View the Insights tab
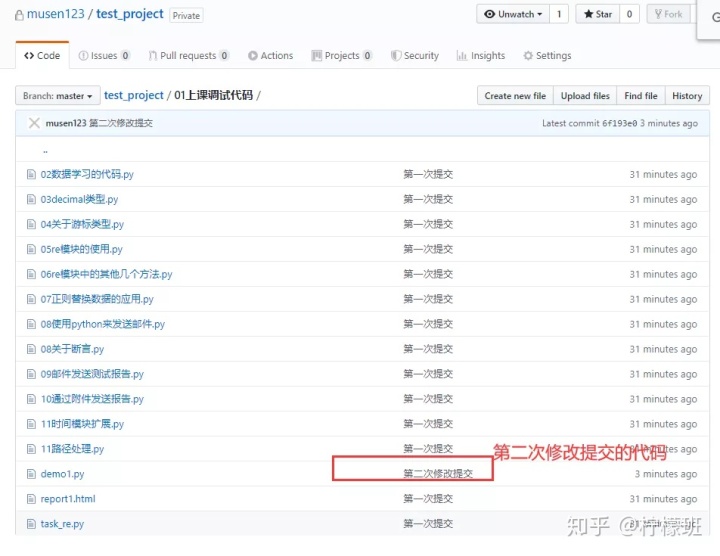The height and width of the screenshot is (556, 720). (481, 56)
